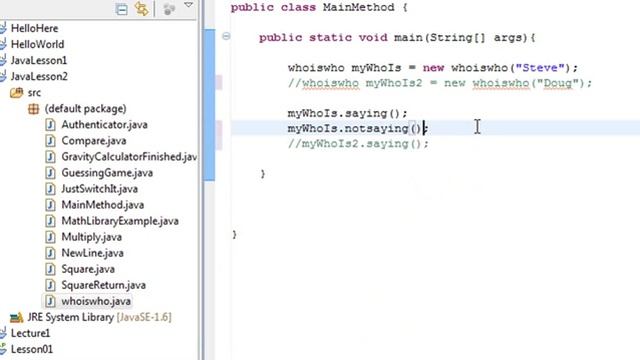640x360 pixels.
Task: Select whoiswho.java file
Action: 96,301
